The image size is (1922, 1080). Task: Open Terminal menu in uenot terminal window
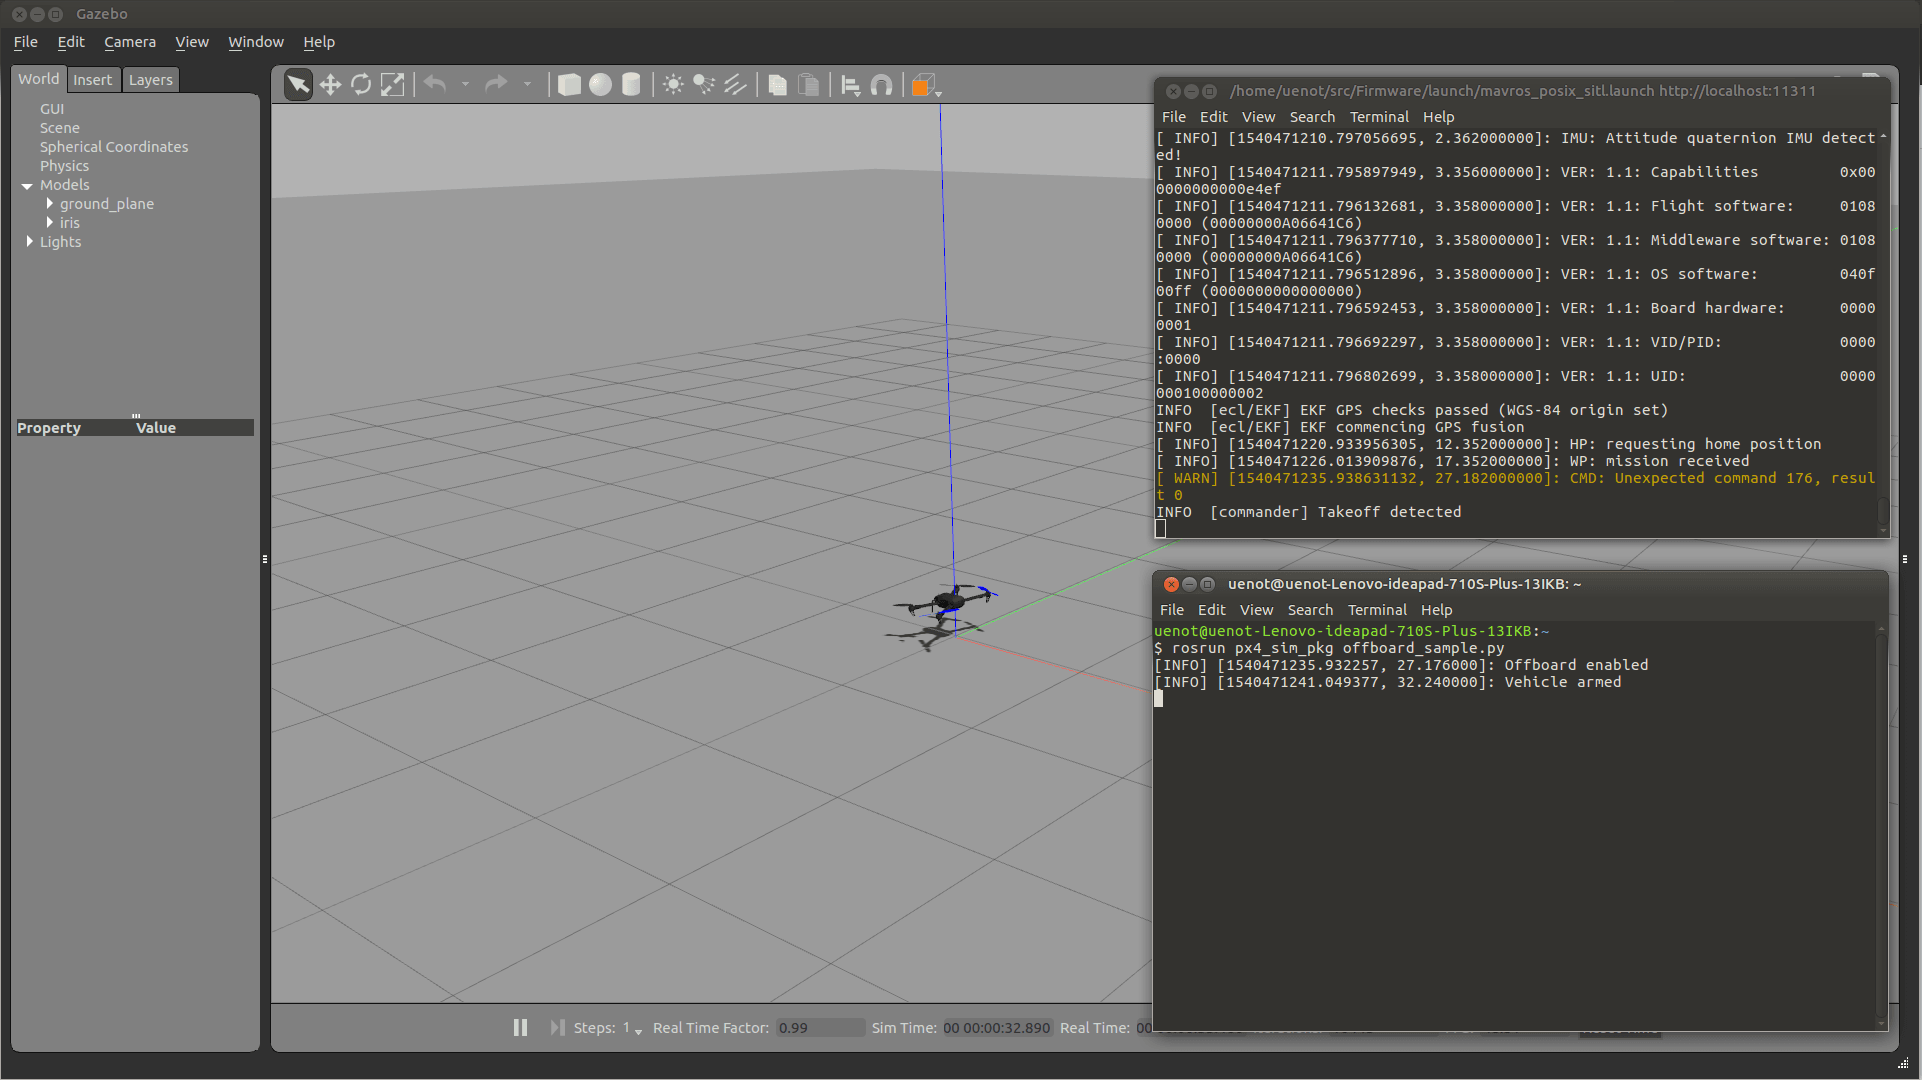click(1377, 610)
